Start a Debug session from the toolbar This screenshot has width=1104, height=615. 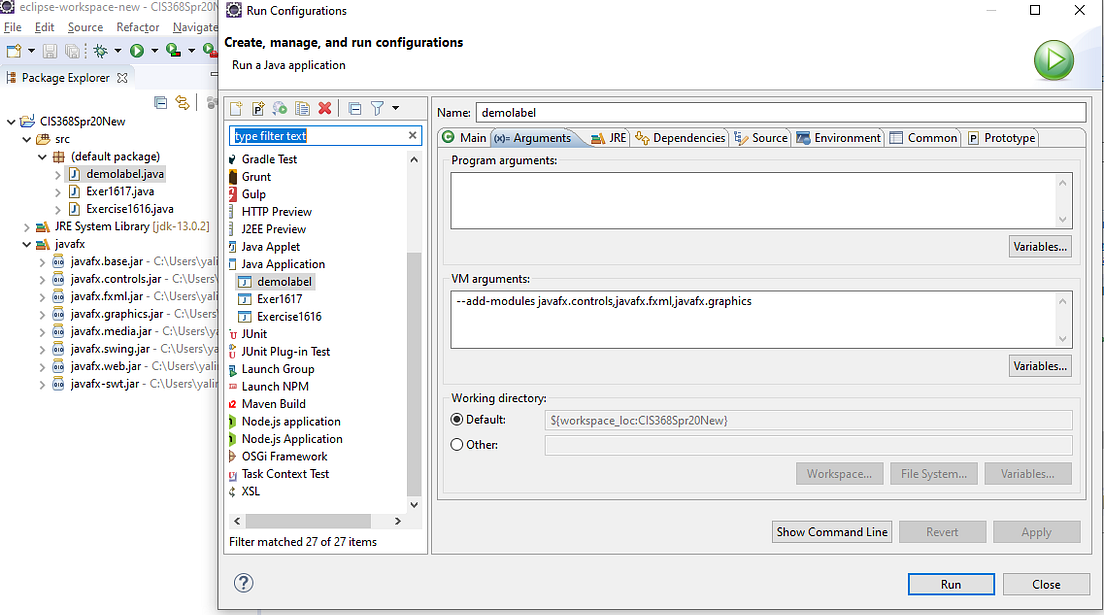101,52
